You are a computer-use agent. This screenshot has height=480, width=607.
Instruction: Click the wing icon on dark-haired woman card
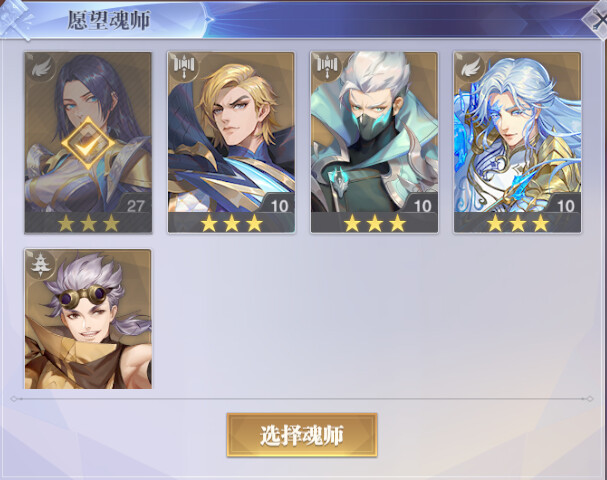pyautogui.click(x=41, y=68)
